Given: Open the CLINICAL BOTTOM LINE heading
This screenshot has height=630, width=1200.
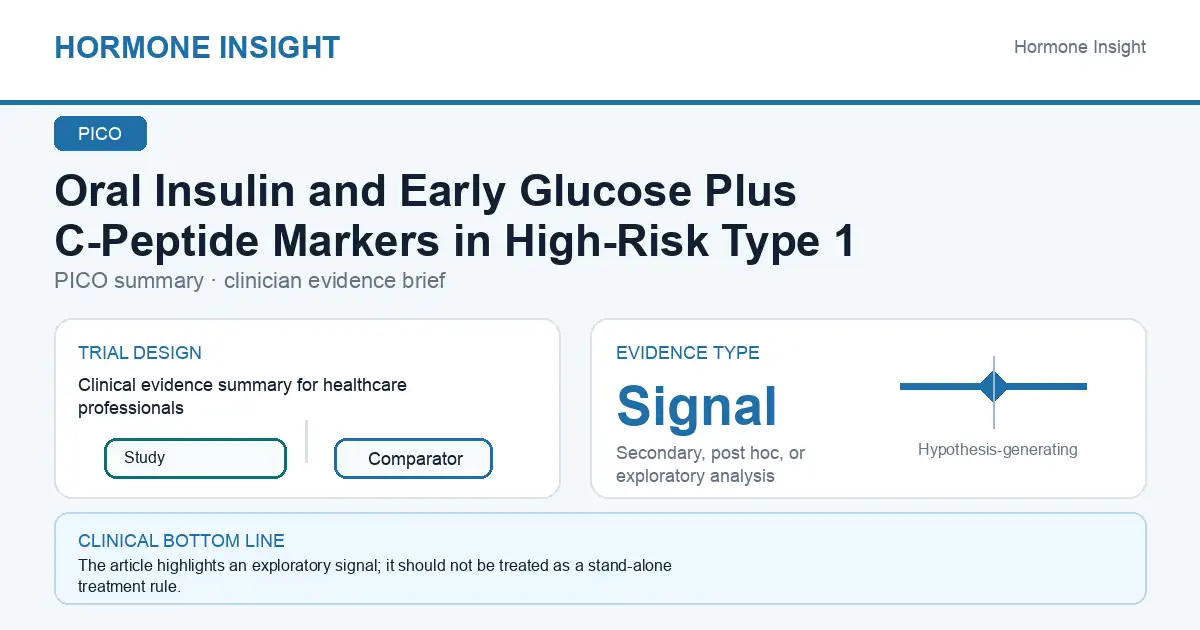Looking at the screenshot, I should coord(181,541).
